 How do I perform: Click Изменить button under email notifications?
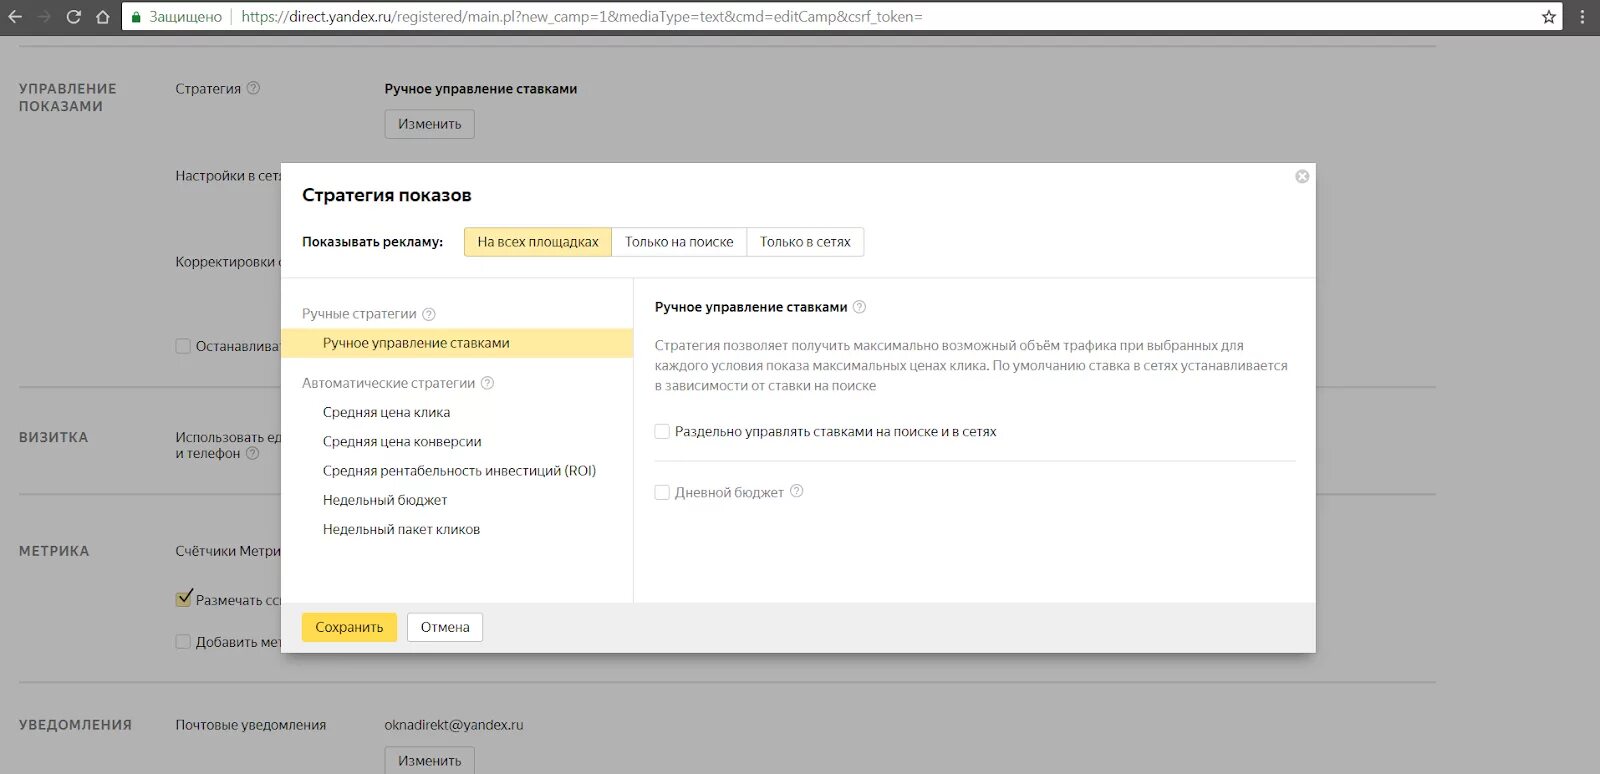[430, 760]
